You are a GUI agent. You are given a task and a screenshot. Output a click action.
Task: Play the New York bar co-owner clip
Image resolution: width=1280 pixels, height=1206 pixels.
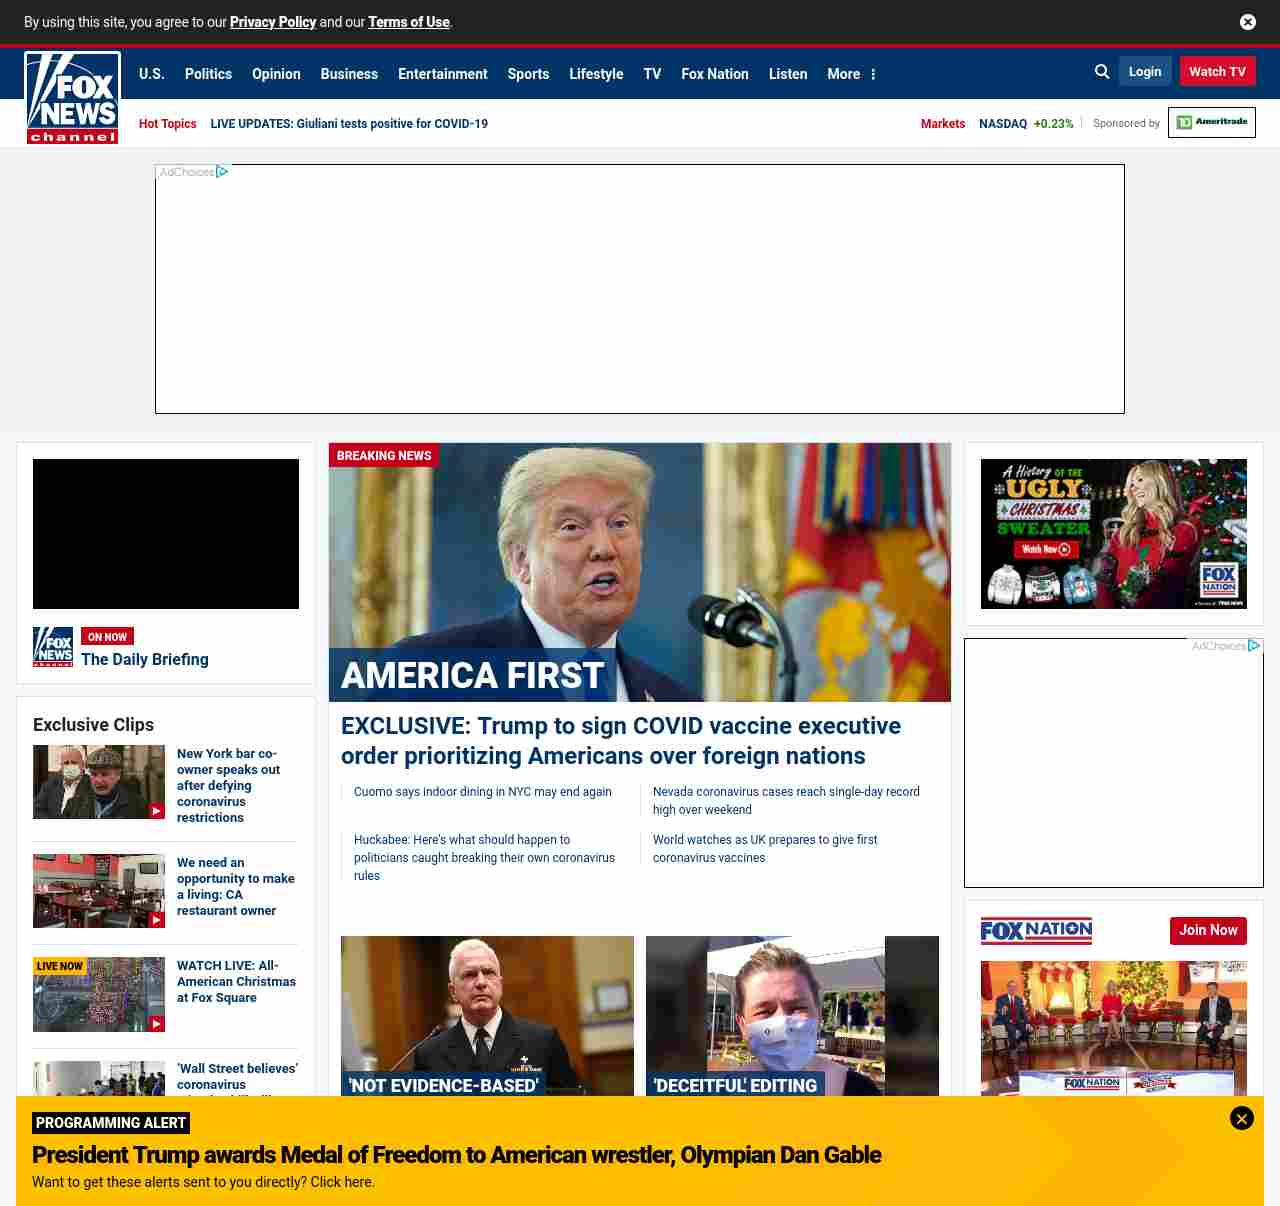[99, 782]
